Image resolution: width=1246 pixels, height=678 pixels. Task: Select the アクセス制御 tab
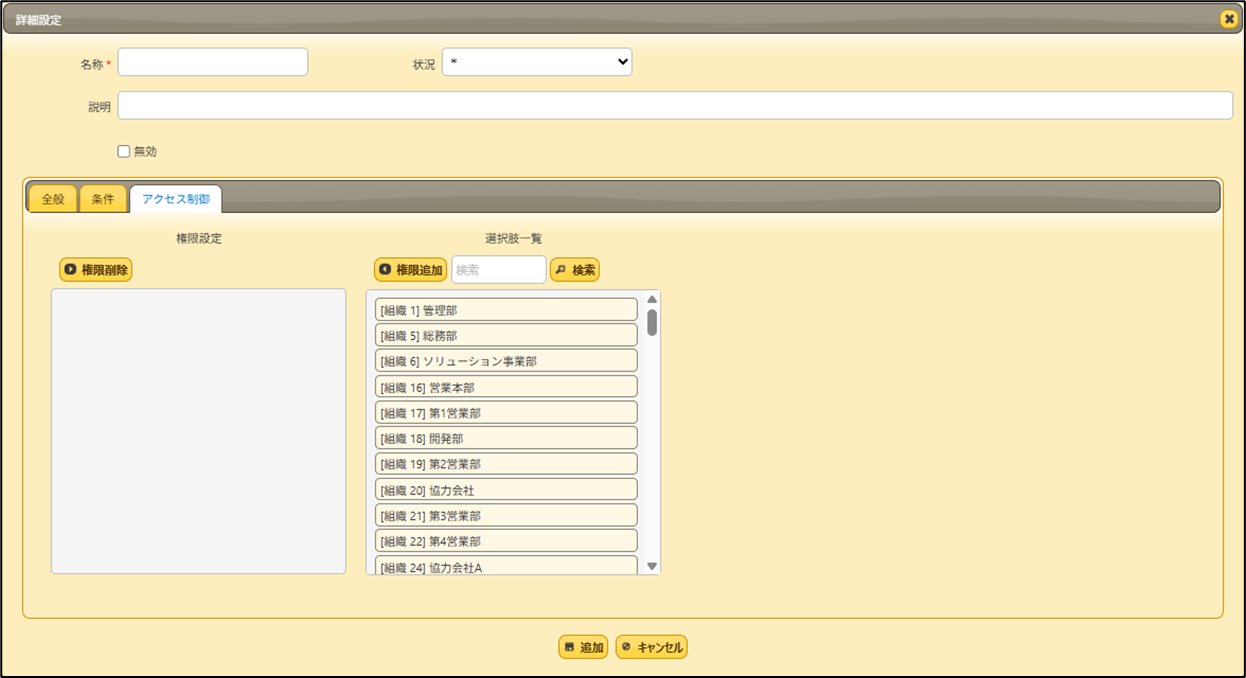(x=176, y=199)
